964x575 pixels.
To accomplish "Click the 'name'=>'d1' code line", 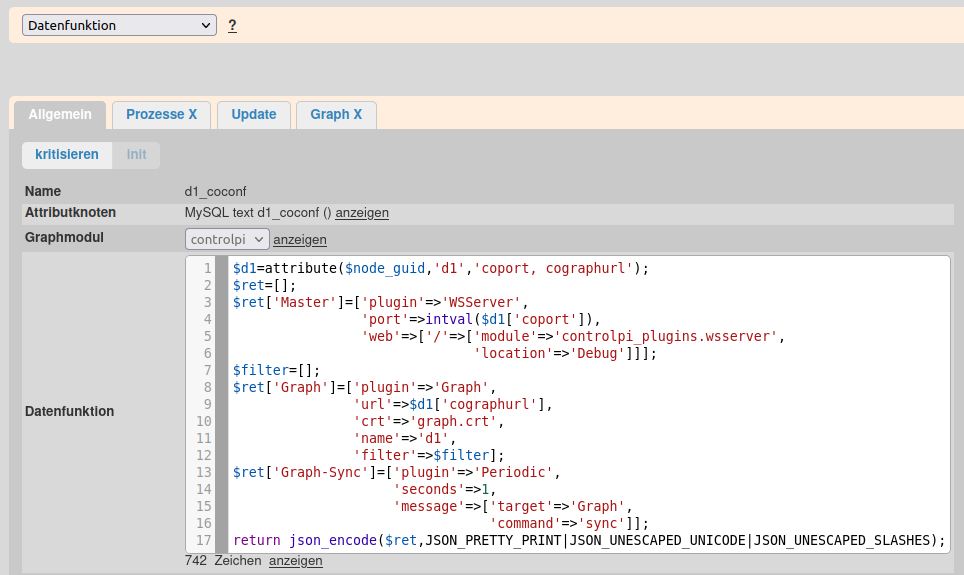I will 405,438.
